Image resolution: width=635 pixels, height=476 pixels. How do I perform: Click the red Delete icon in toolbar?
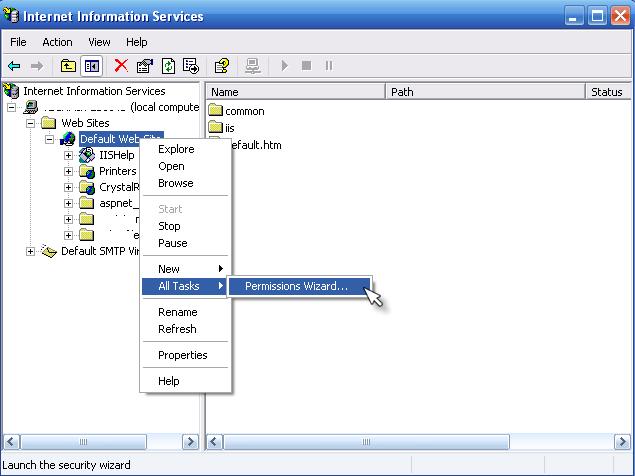(x=121, y=66)
